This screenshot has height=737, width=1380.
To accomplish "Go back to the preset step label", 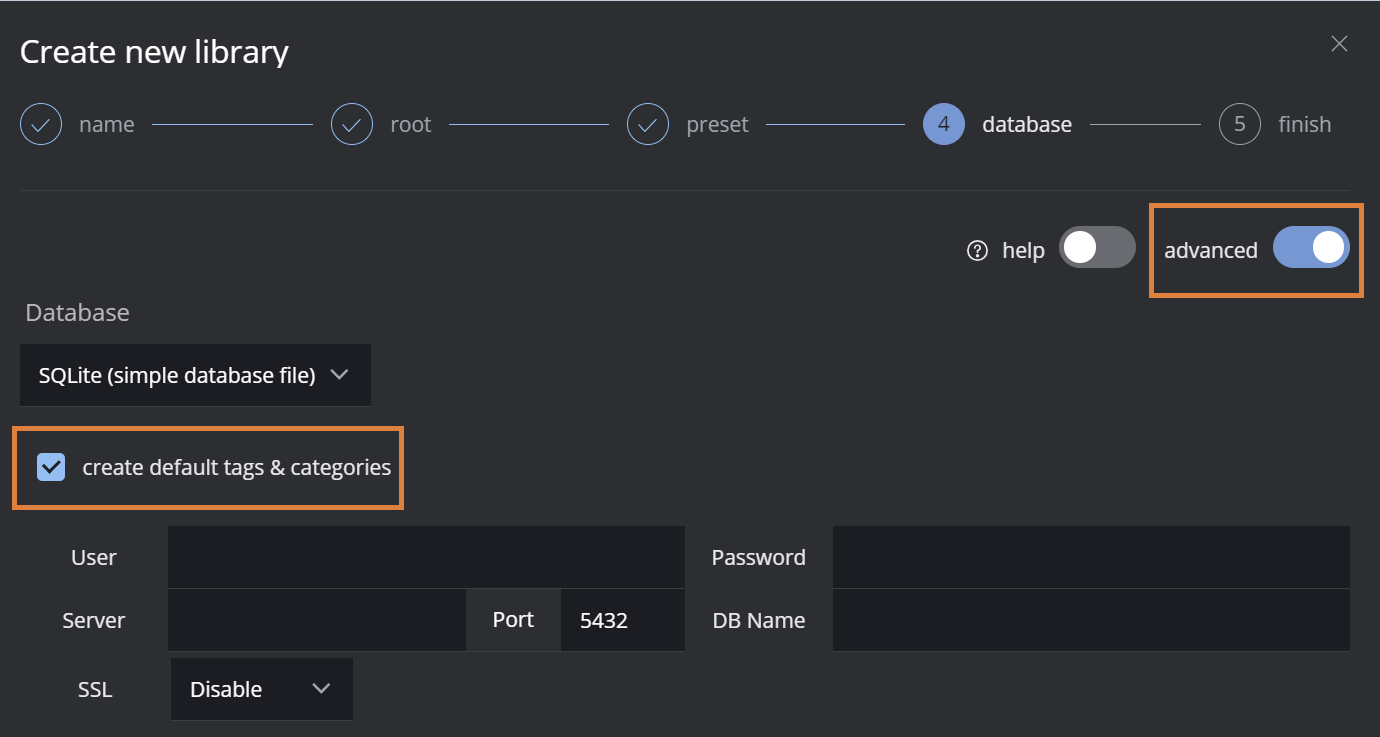I will [x=717, y=125].
